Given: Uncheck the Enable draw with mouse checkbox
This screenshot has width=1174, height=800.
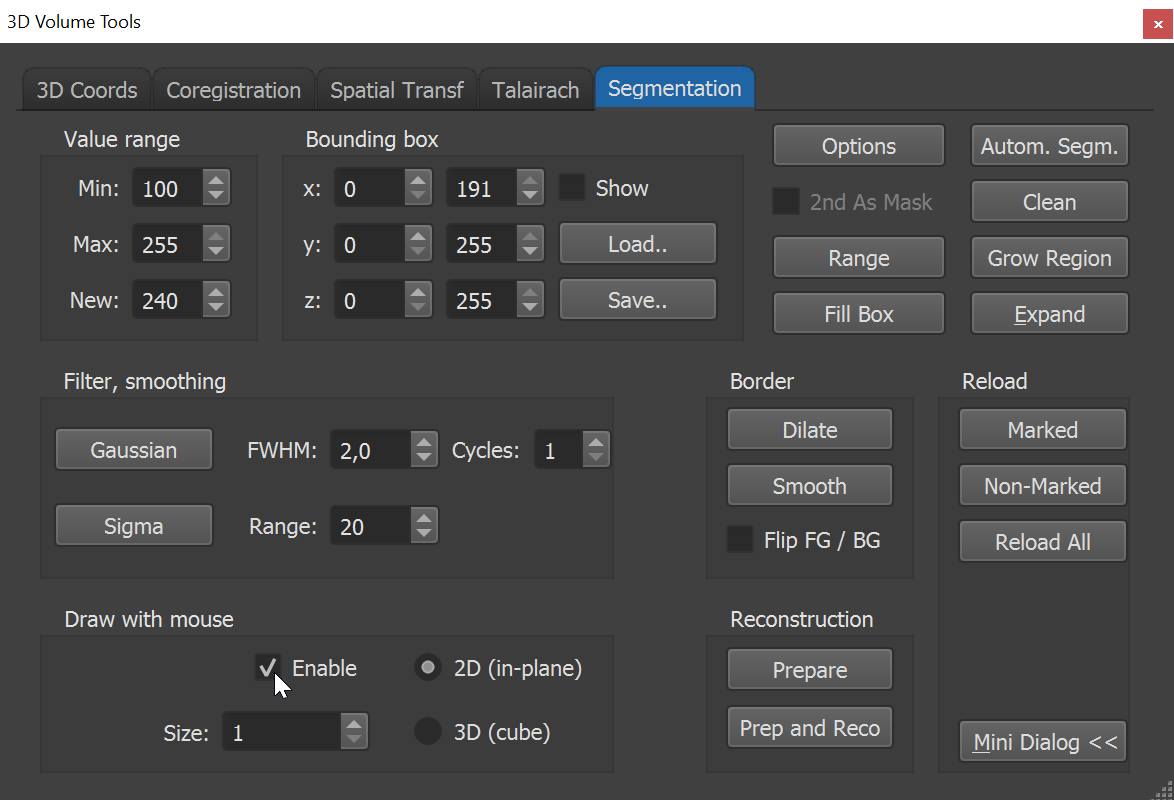Looking at the screenshot, I should pyautogui.click(x=267, y=667).
